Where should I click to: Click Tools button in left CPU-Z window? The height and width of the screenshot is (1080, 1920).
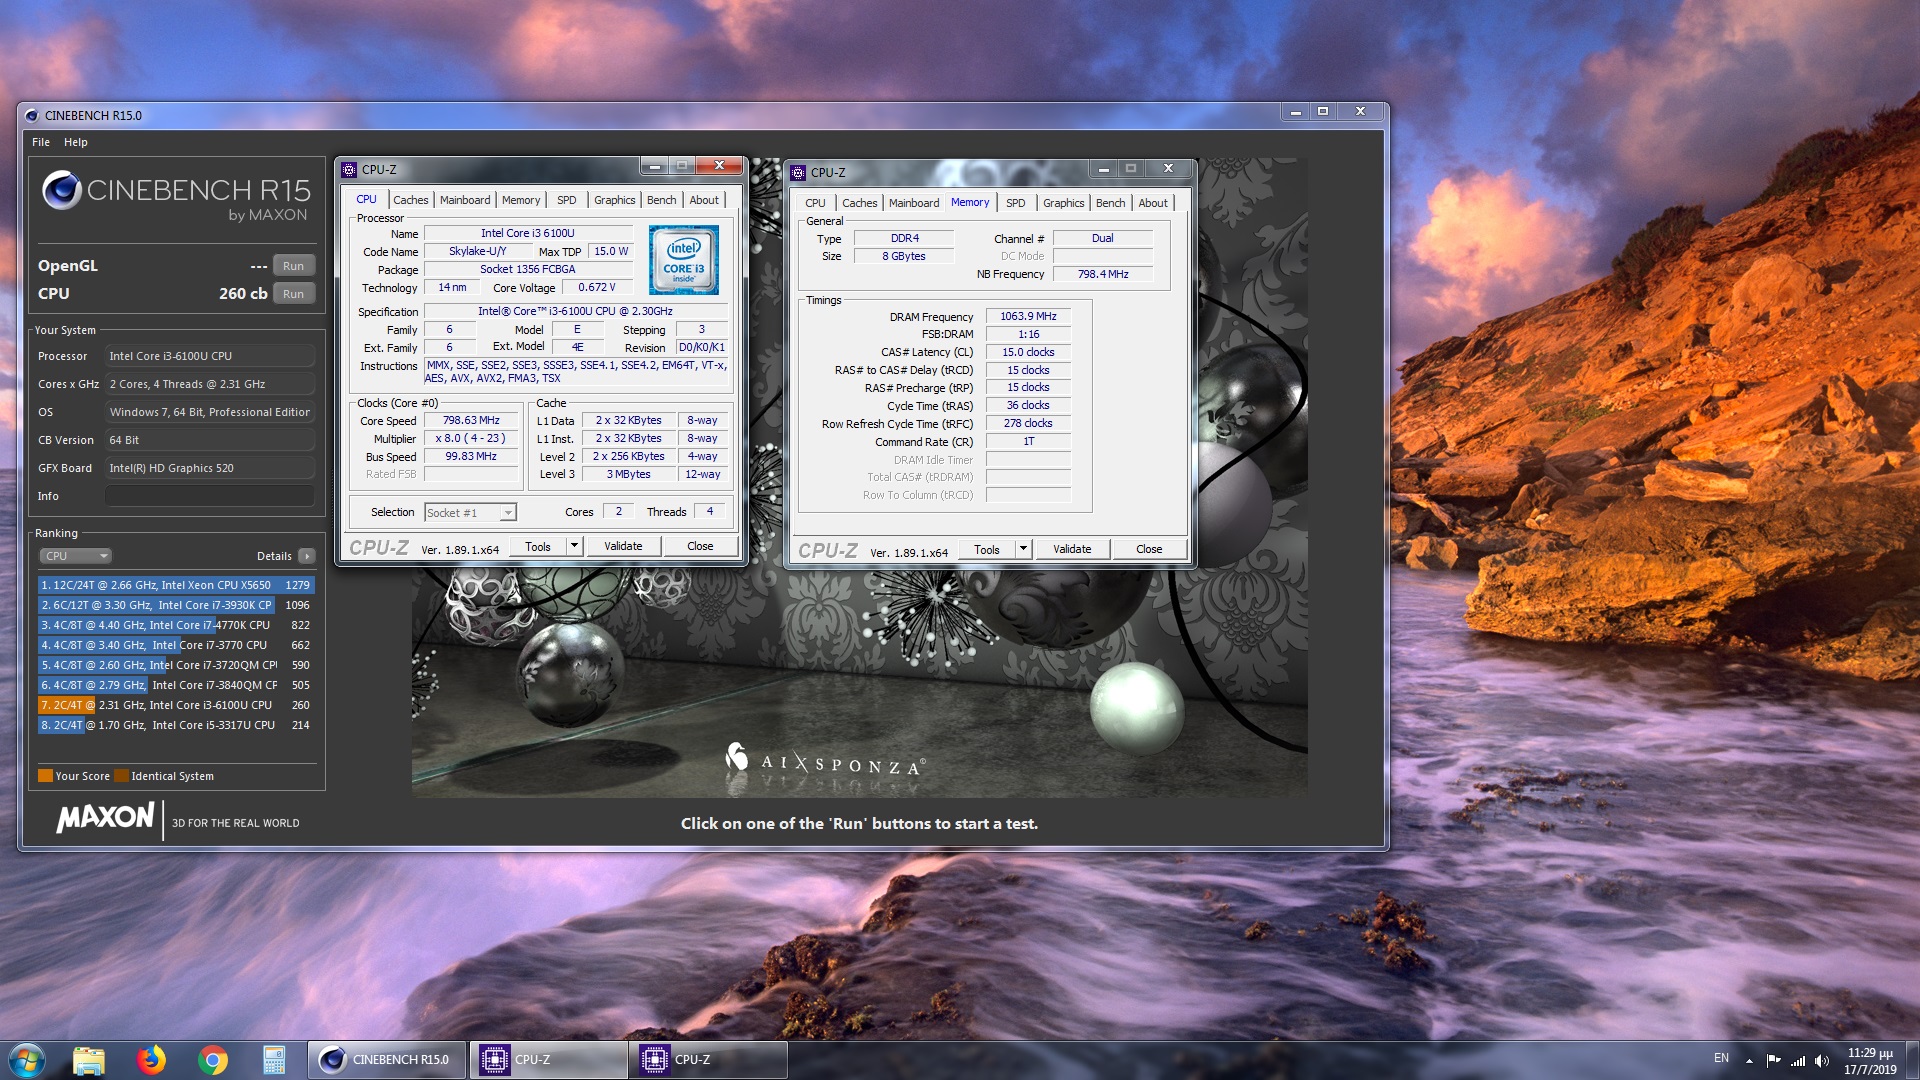(x=538, y=546)
